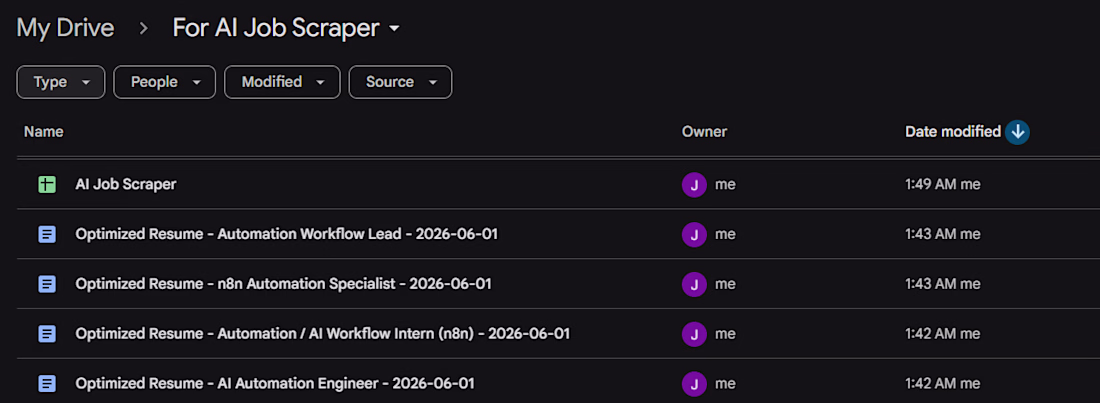Viewport: 1100px width, 403px height.
Task: Click the Docs icon beside AI Workflow Intern resume
Action: tap(47, 334)
